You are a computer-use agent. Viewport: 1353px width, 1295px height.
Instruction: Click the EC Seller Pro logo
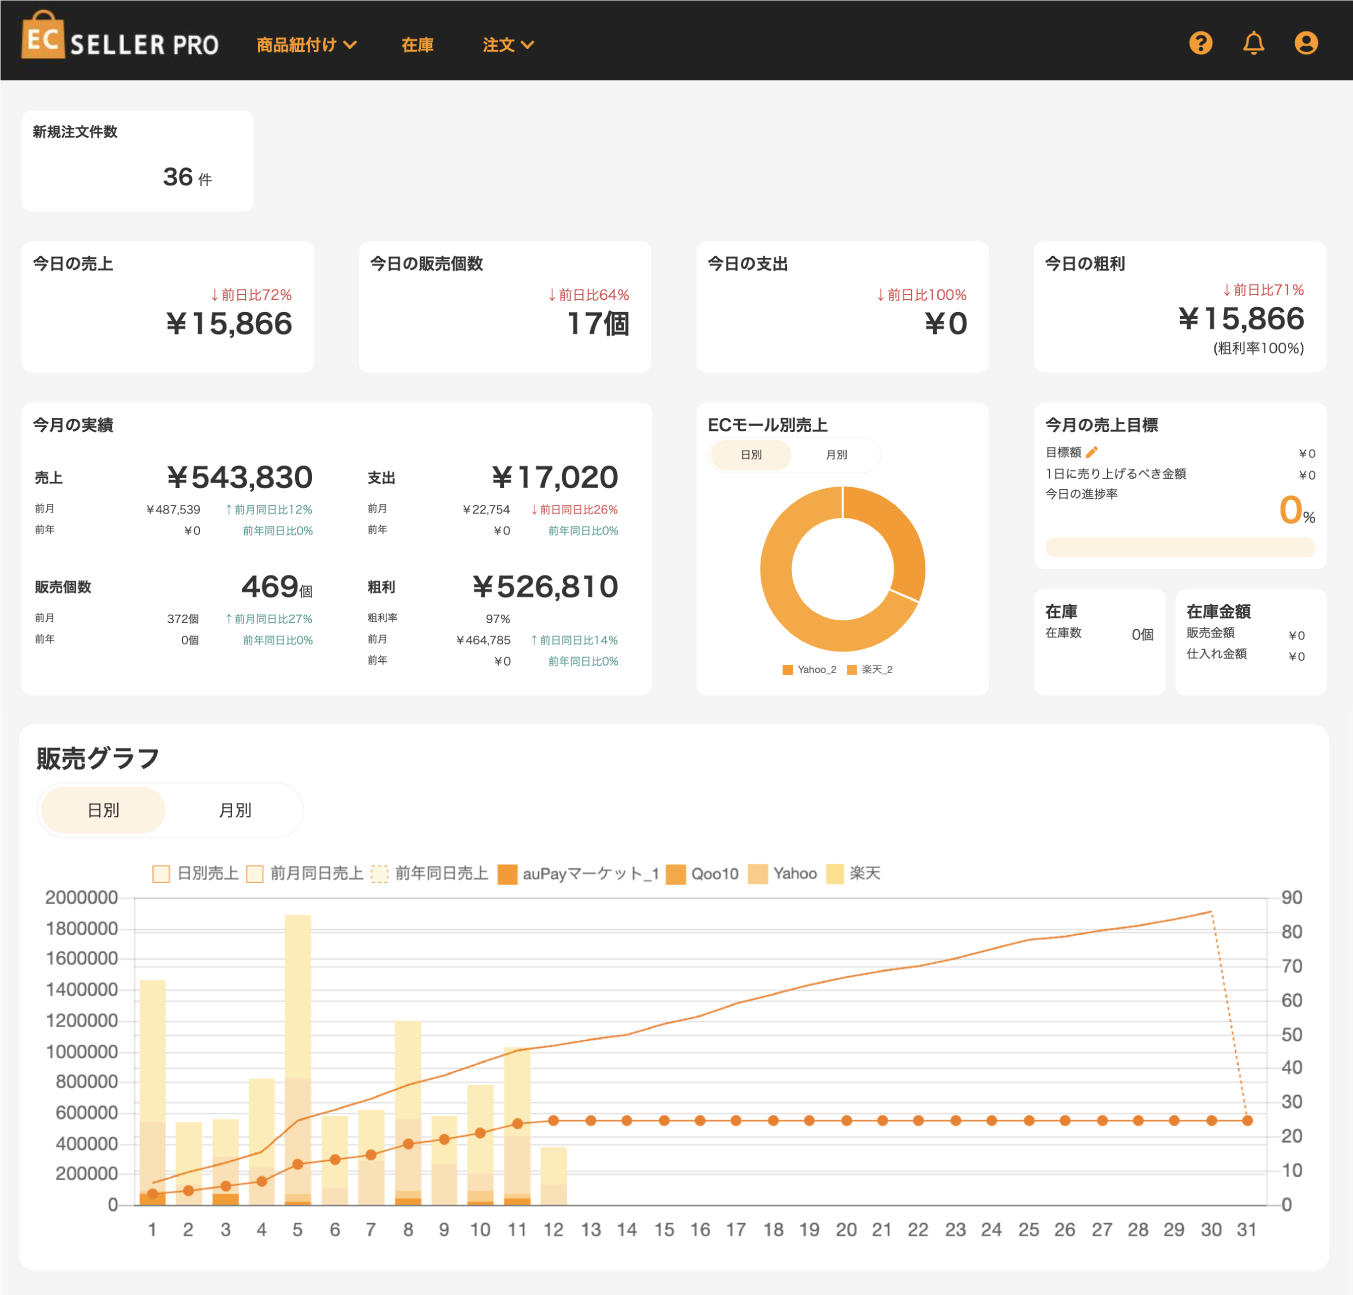coord(120,38)
